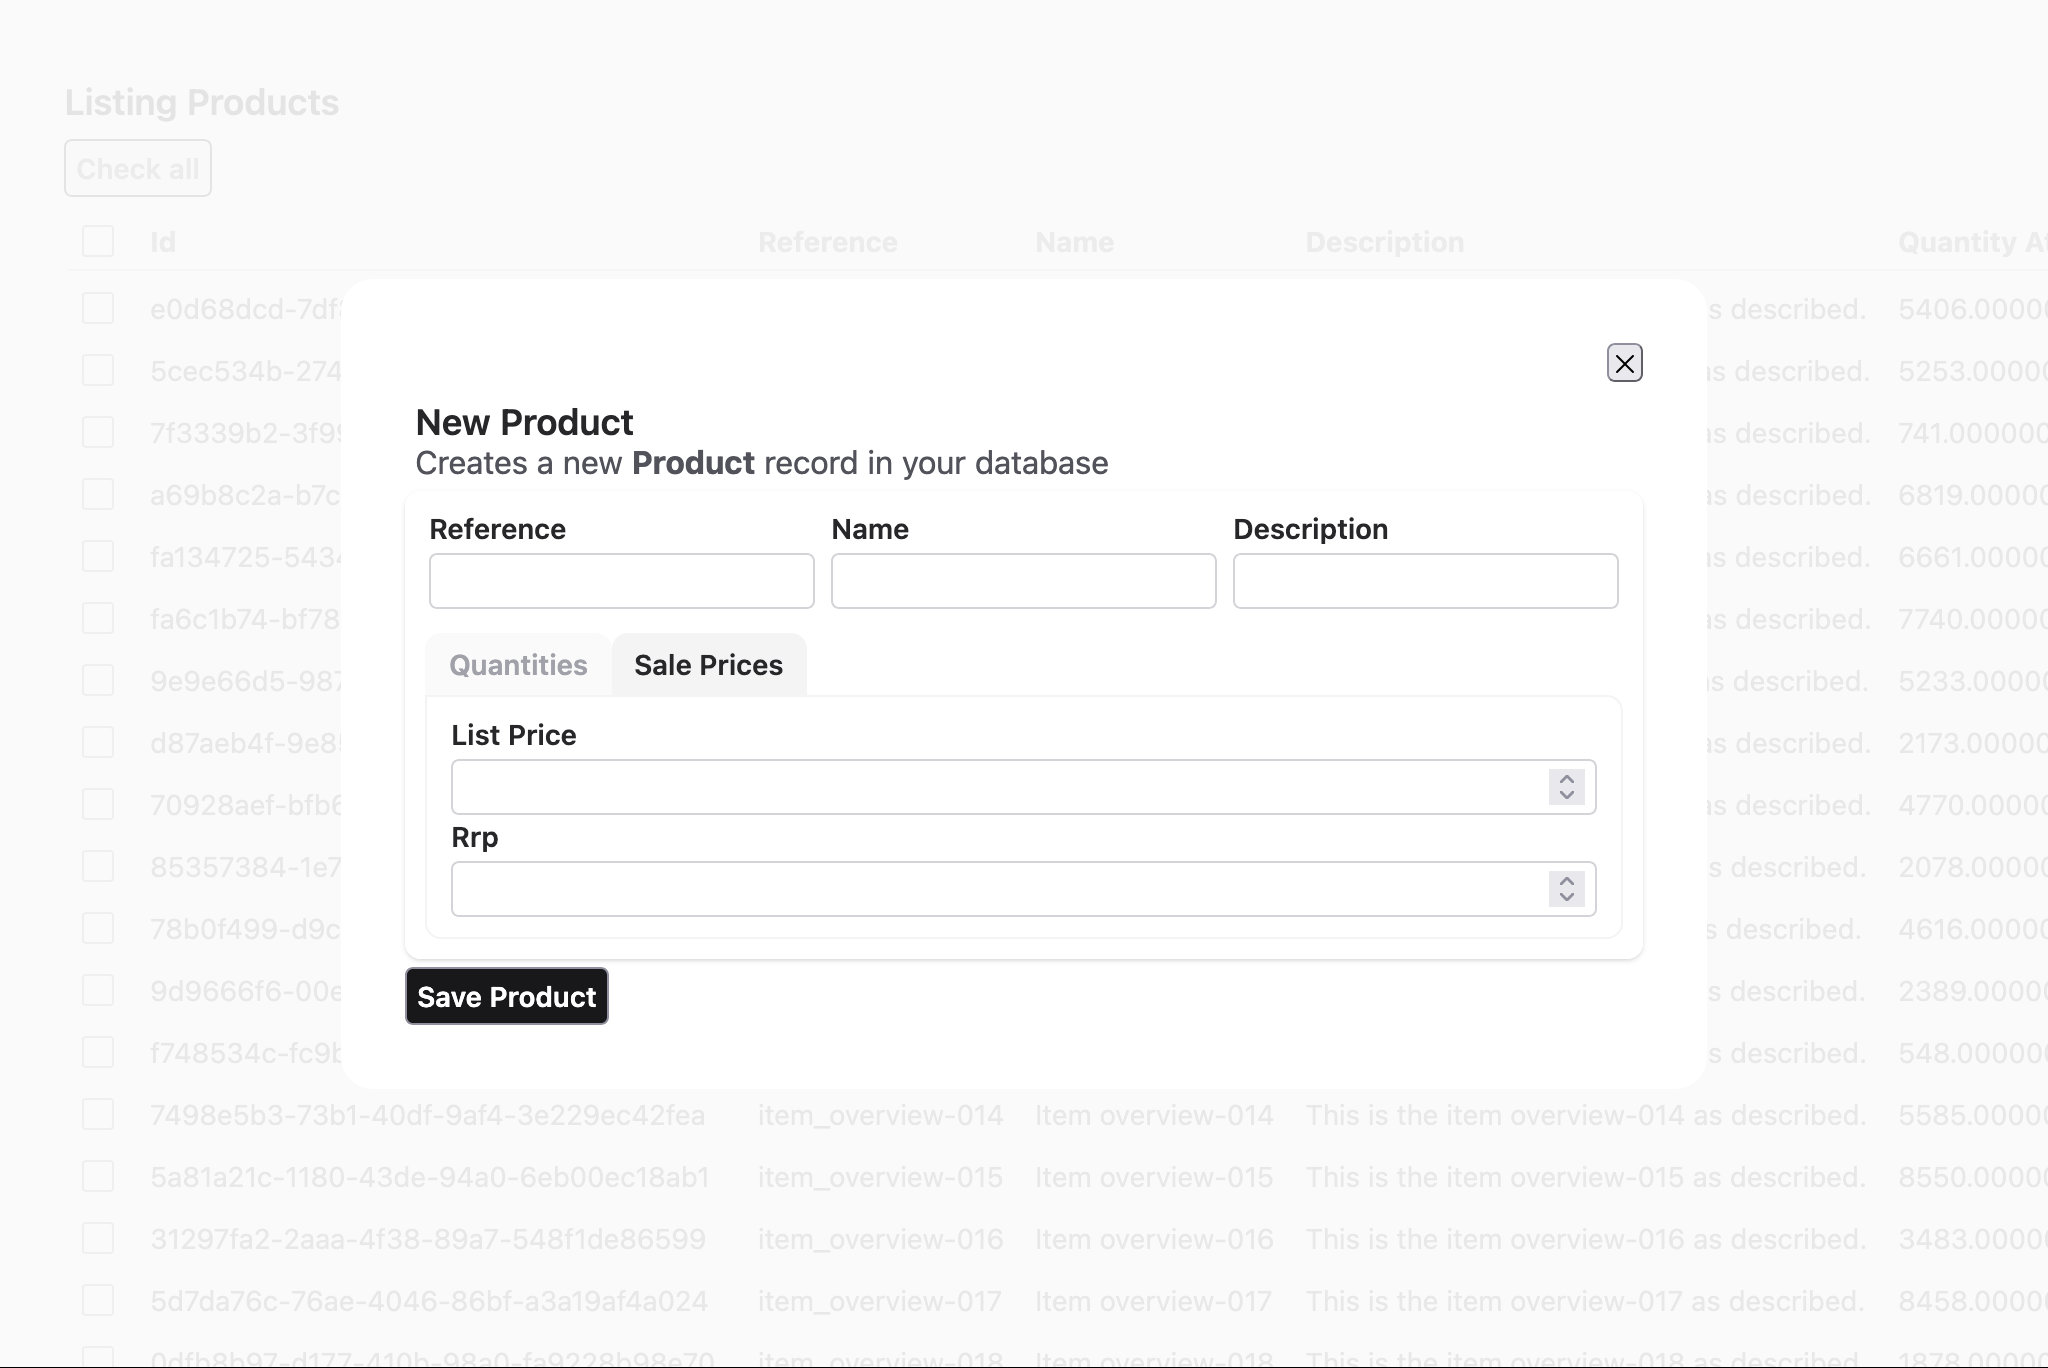Image resolution: width=2048 pixels, height=1368 pixels.
Task: Close the New Product dialog
Action: coord(1624,363)
